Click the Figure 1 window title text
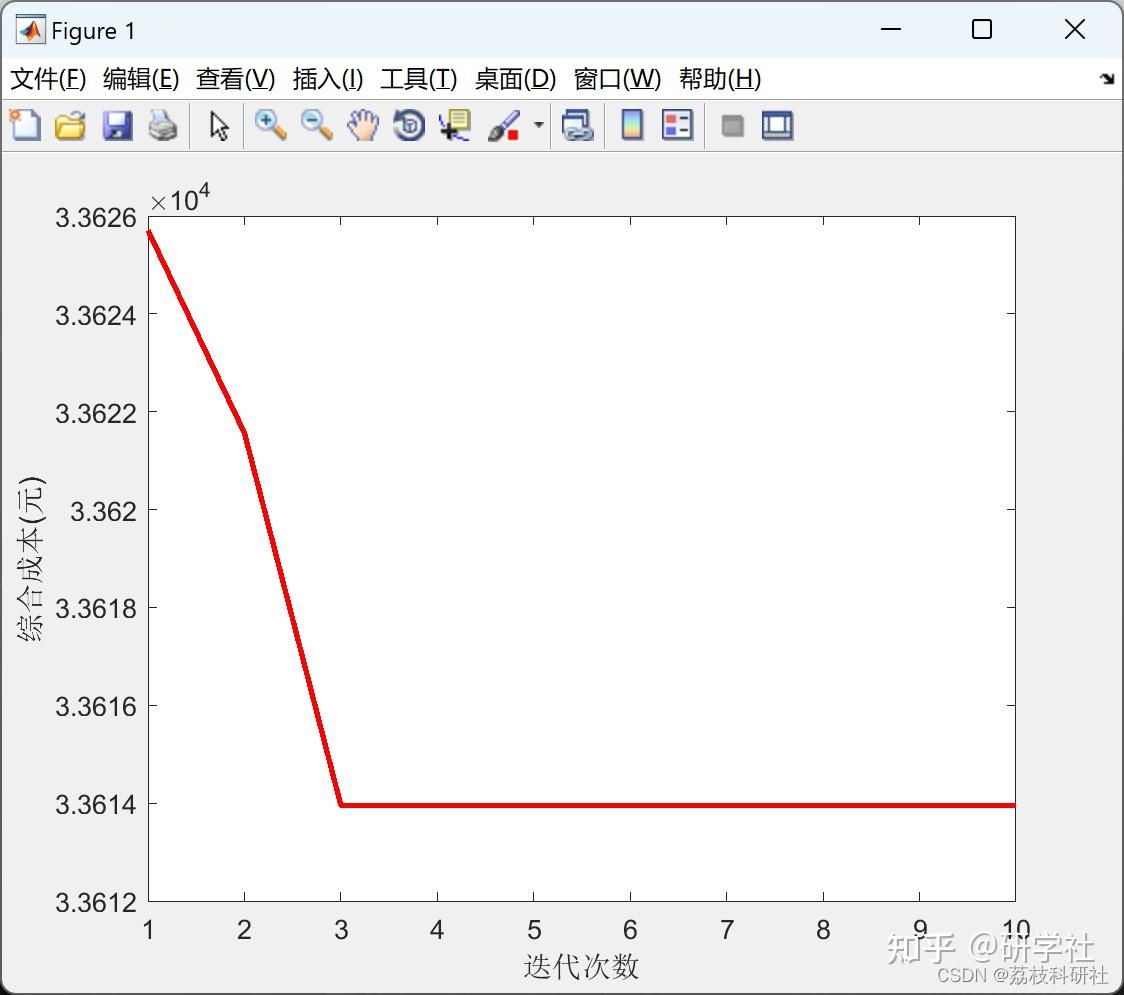The image size is (1124, 995). [93, 31]
